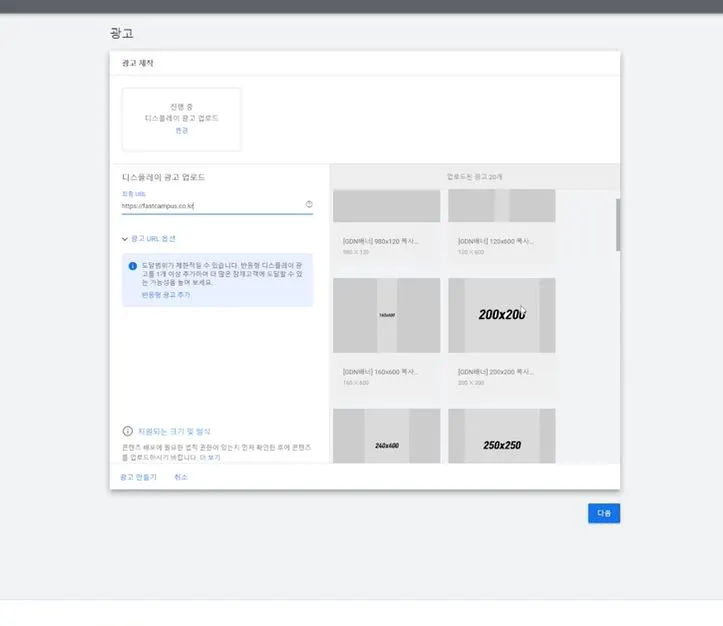Select the 240x400 banner thumbnail

point(386,436)
